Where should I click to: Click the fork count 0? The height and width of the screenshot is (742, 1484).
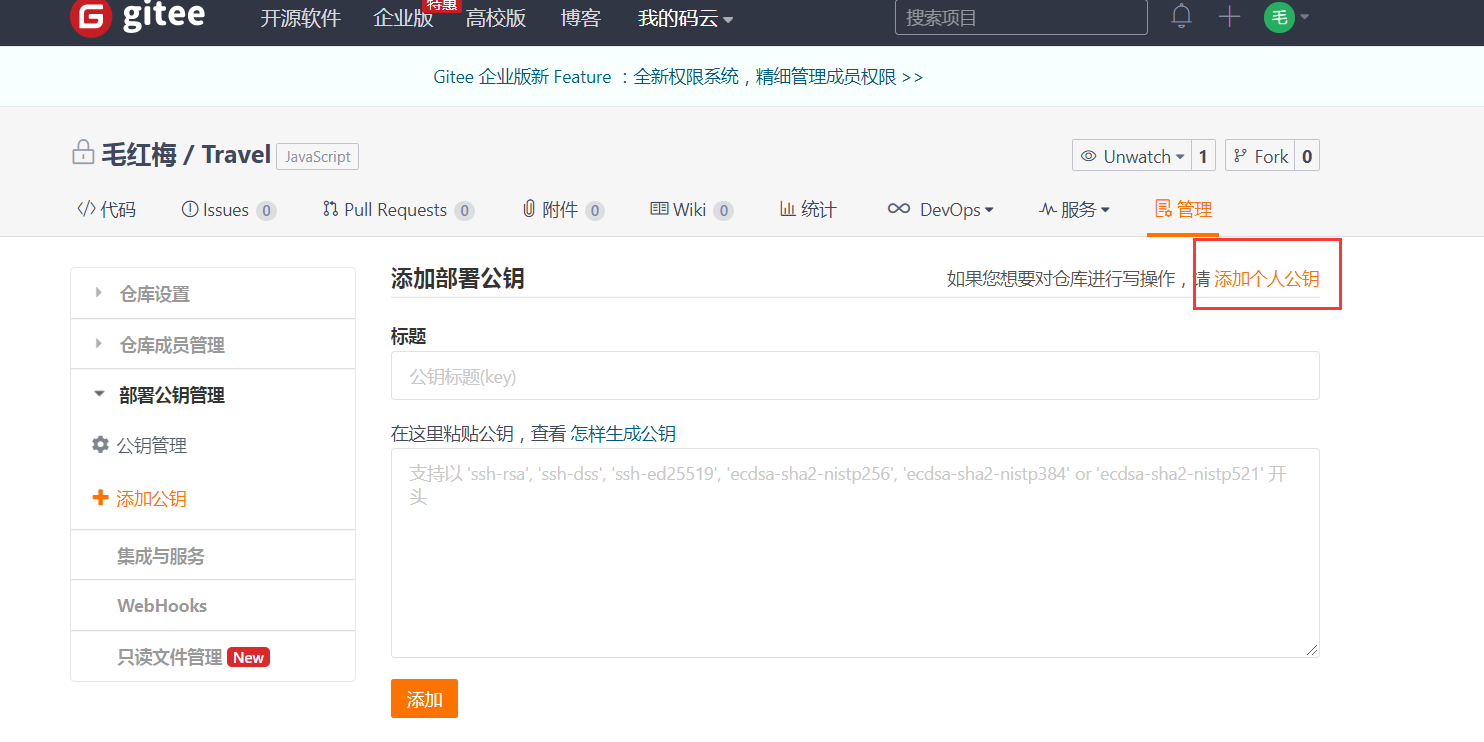coord(1307,156)
